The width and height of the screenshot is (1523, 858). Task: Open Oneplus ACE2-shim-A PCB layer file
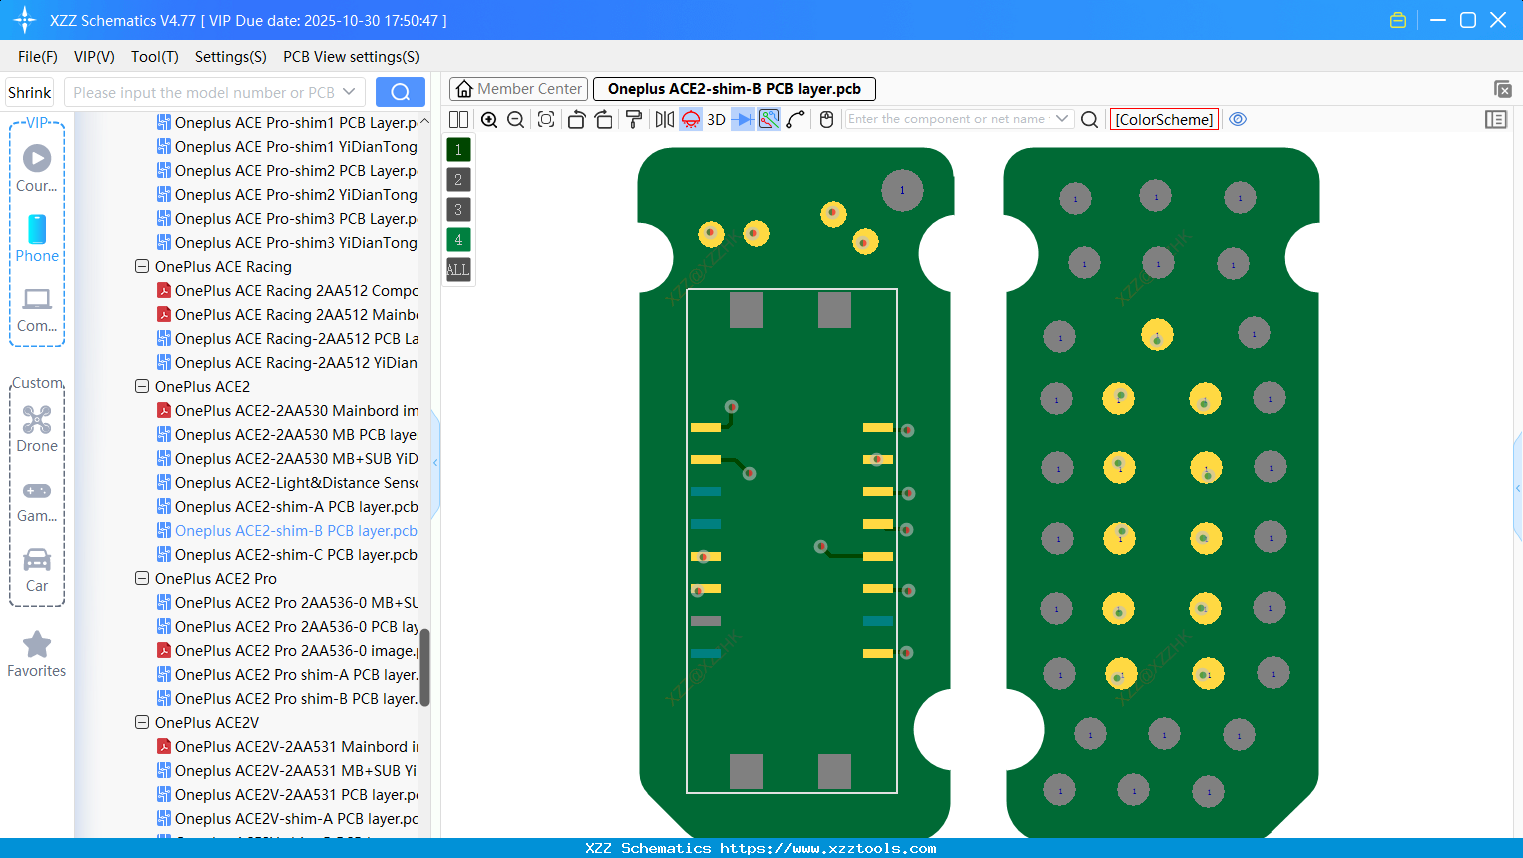tap(290, 506)
